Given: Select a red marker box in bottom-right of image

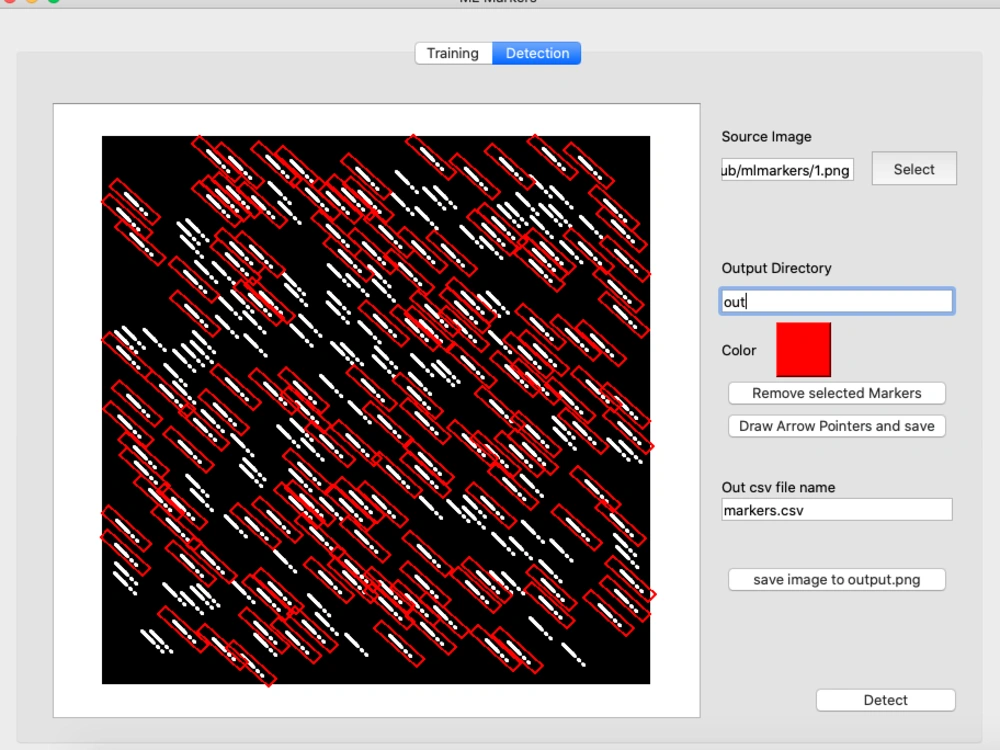Looking at the screenshot, I should tap(620, 600).
